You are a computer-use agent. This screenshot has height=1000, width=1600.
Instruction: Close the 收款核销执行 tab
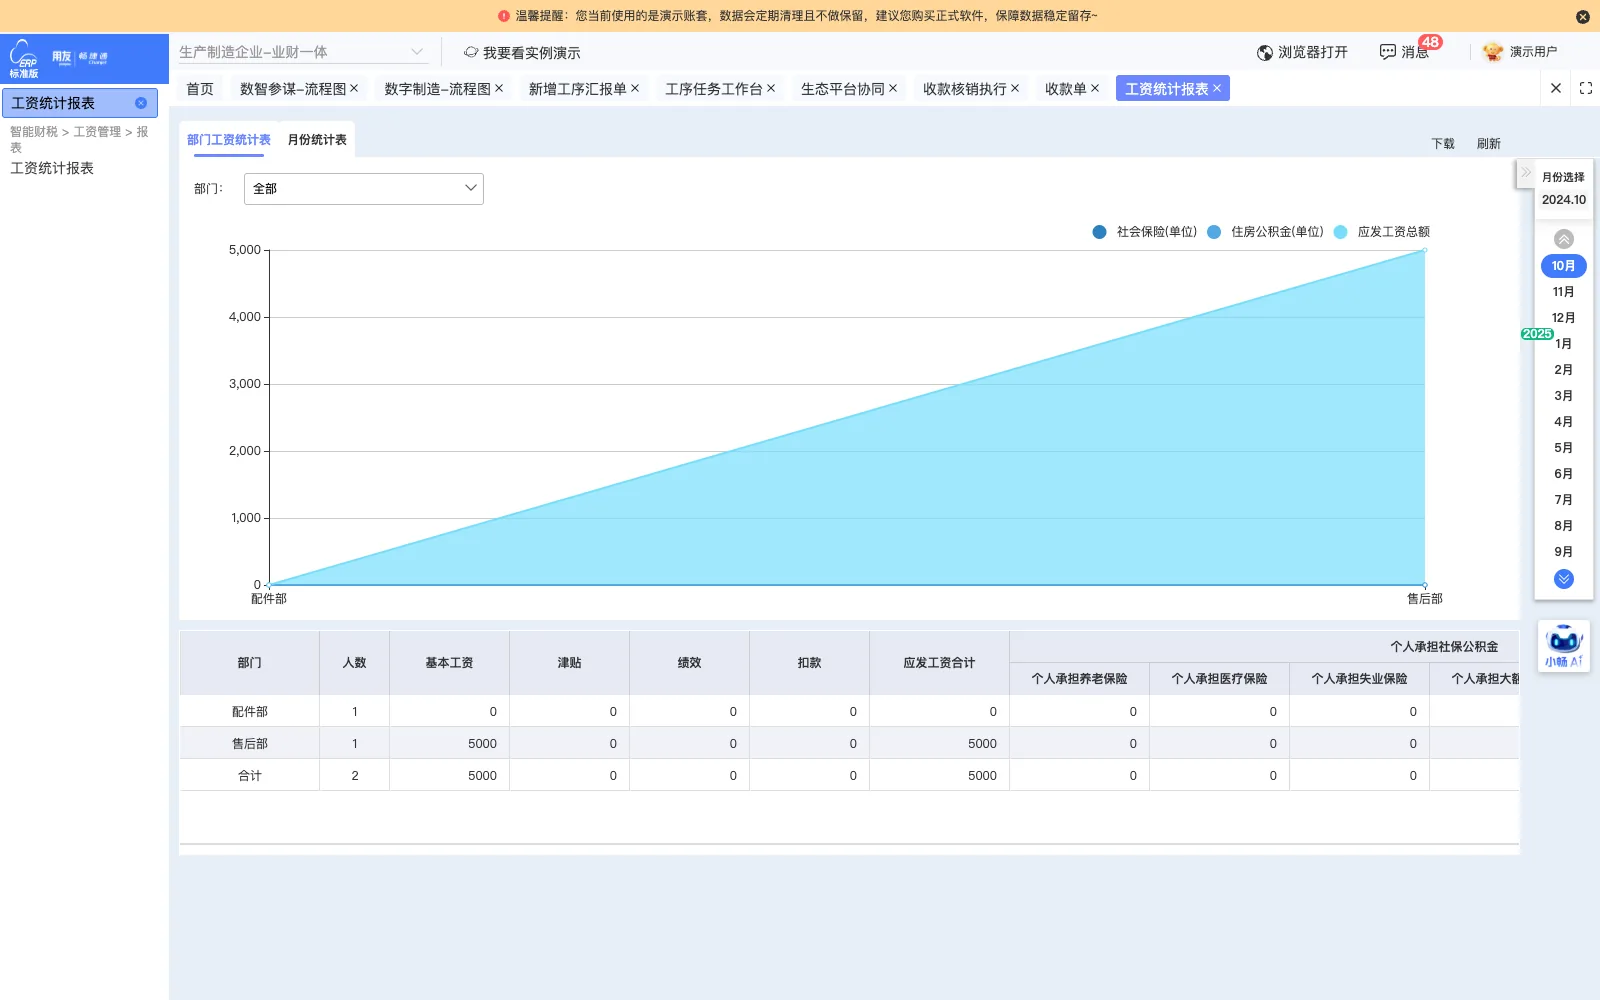1015,88
